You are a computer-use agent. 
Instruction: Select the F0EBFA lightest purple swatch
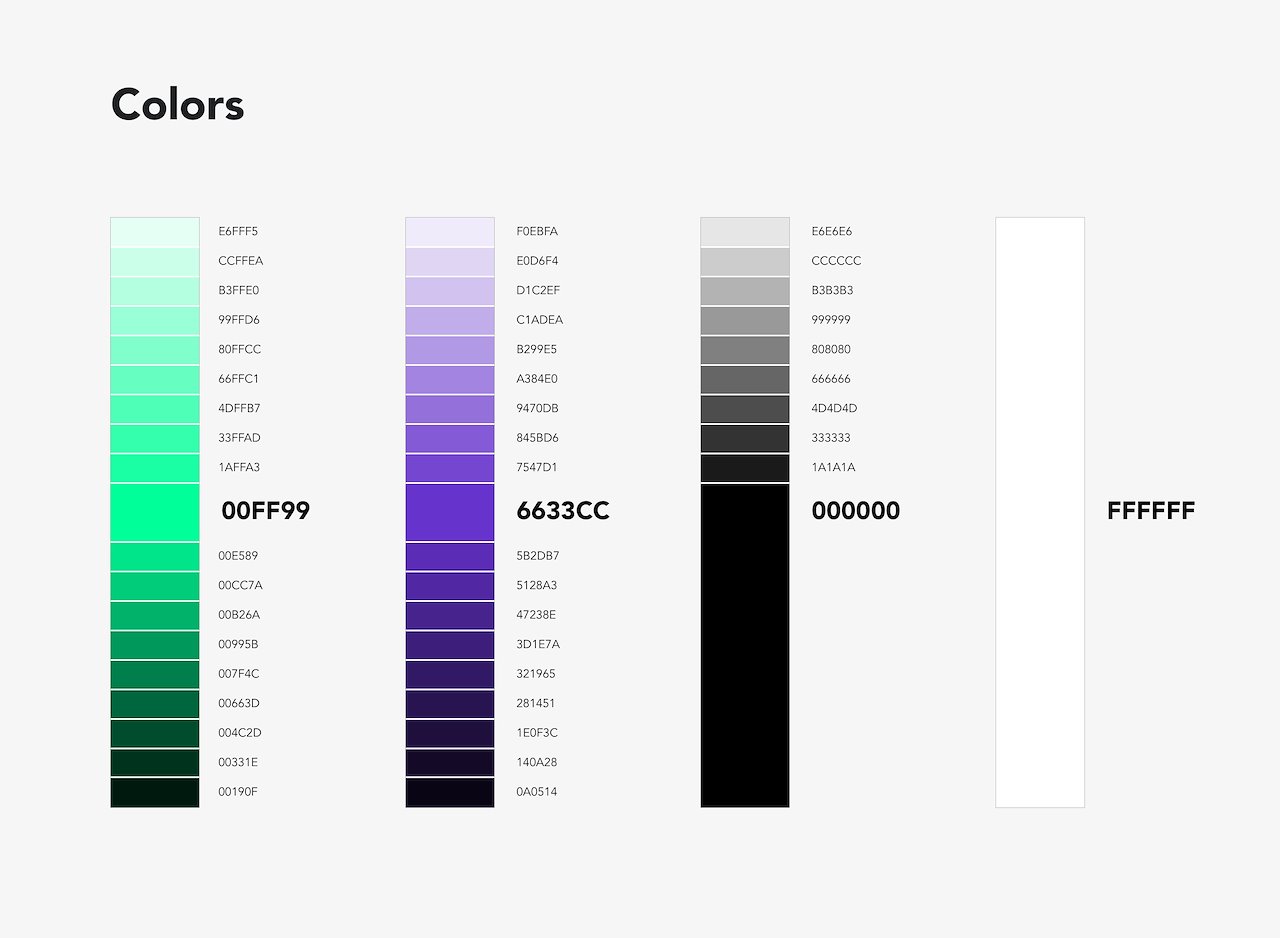[450, 232]
